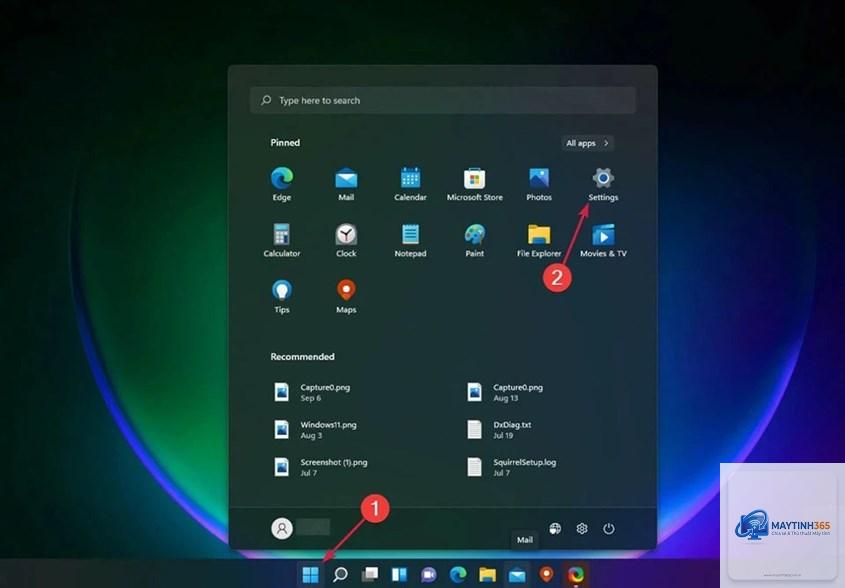Open the Edge pinned app
Image resolution: width=845 pixels, height=588 pixels.
click(281, 184)
